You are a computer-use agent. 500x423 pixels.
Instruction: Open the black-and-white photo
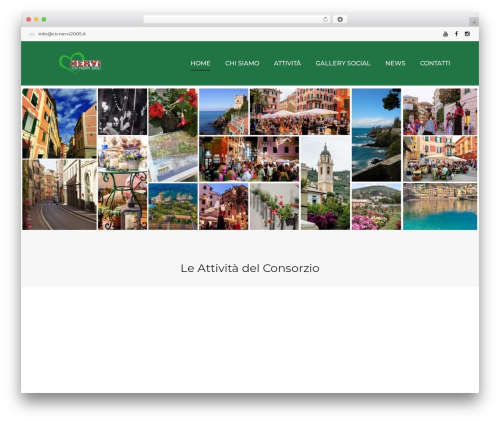click(x=122, y=112)
